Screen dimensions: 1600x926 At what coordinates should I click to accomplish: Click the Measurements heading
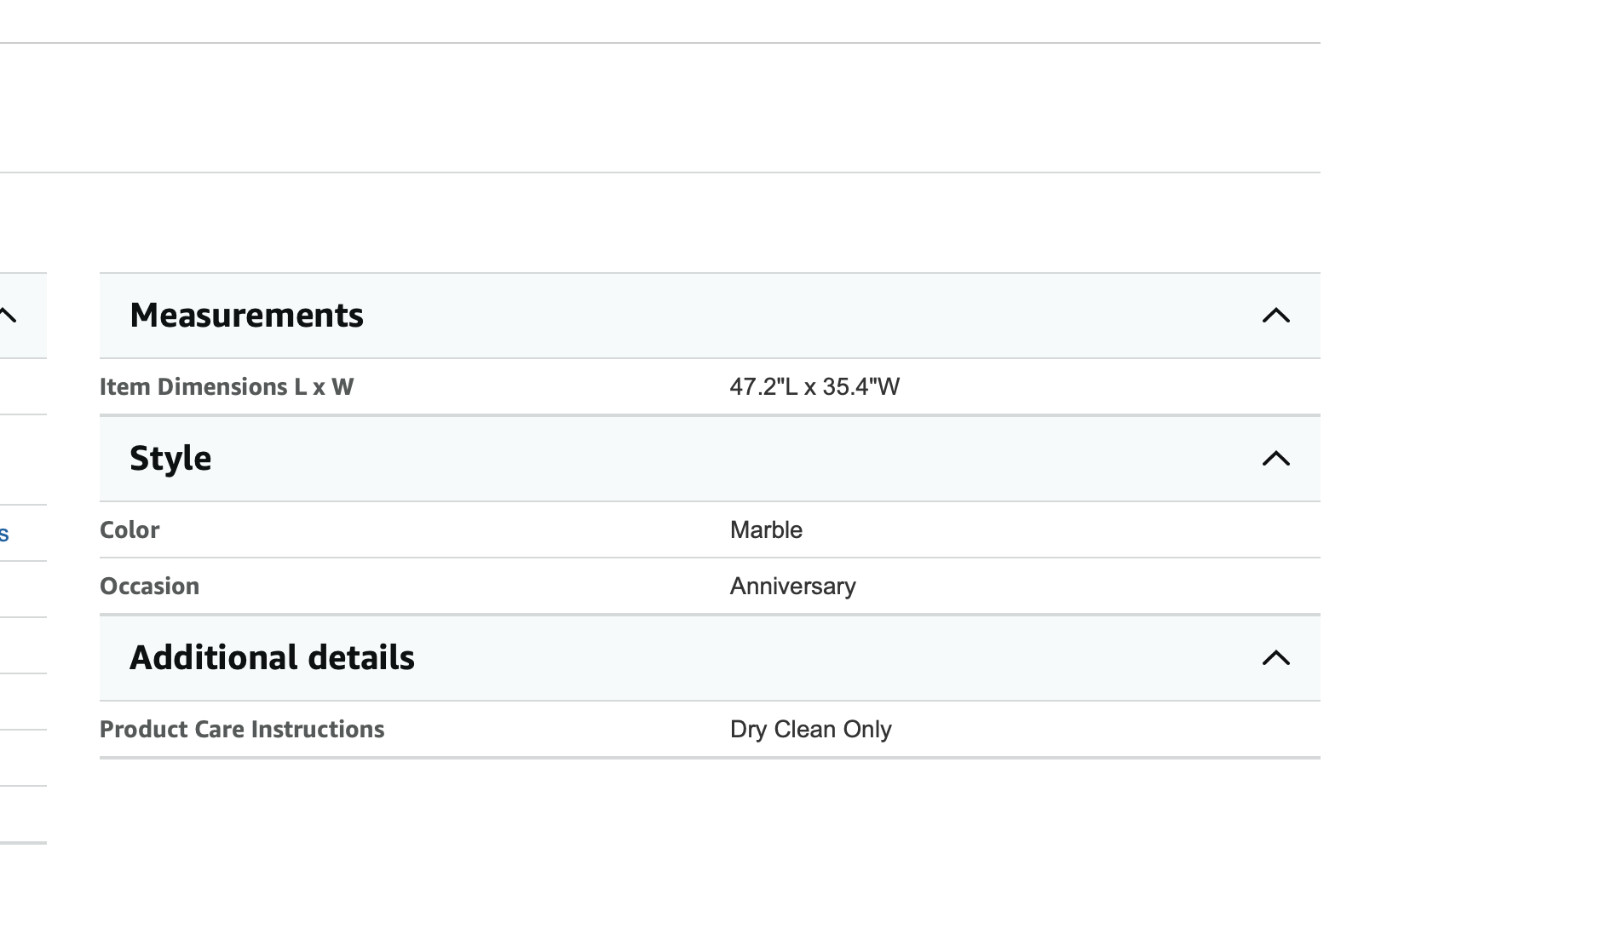(247, 316)
